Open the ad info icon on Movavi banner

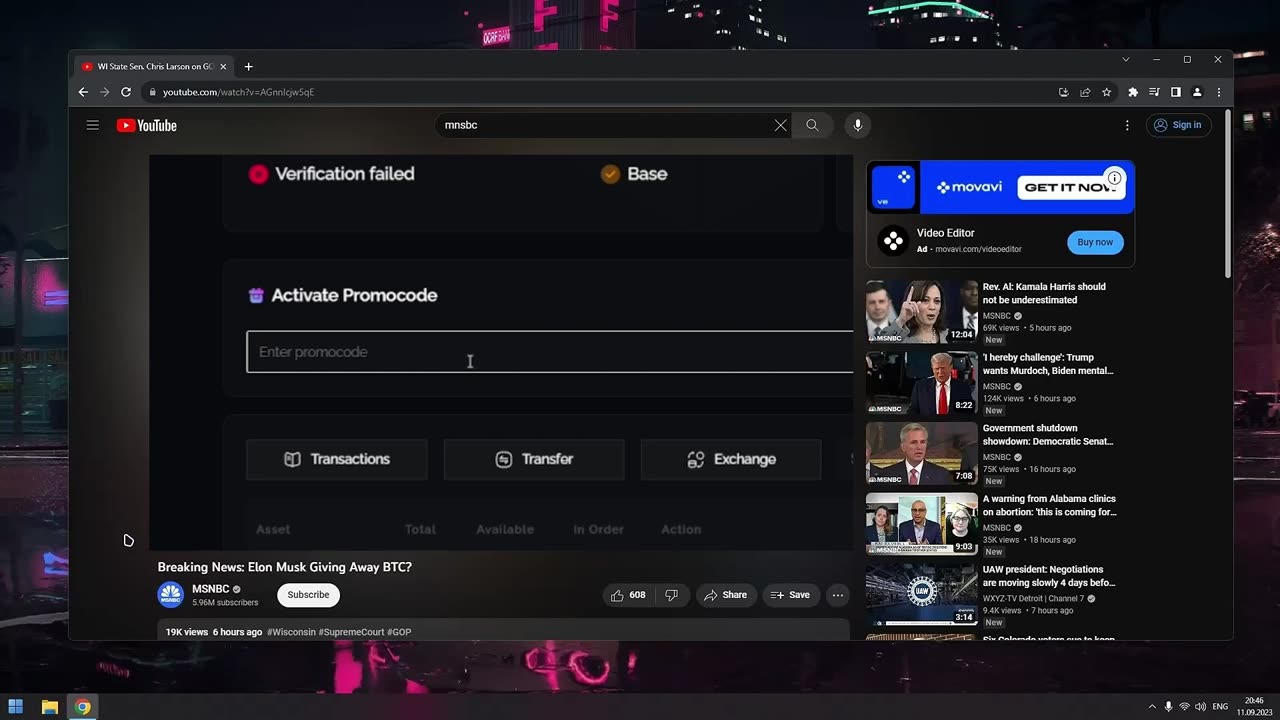point(1114,179)
